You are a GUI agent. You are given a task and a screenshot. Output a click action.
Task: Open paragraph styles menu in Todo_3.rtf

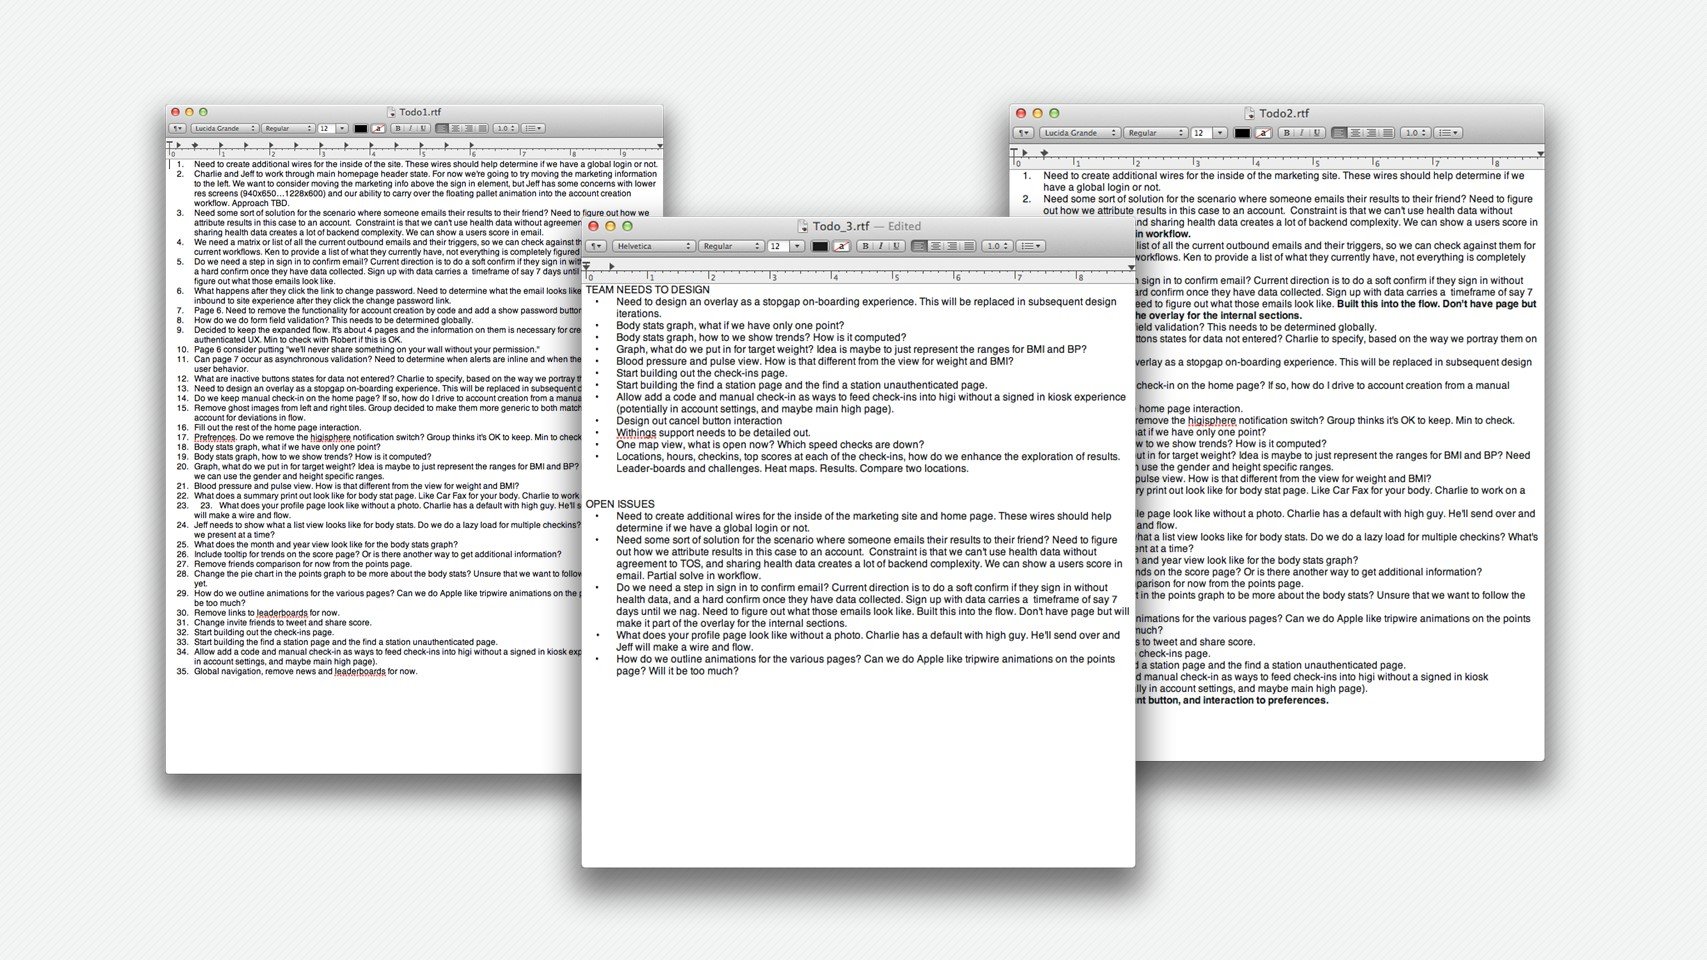click(x=596, y=246)
